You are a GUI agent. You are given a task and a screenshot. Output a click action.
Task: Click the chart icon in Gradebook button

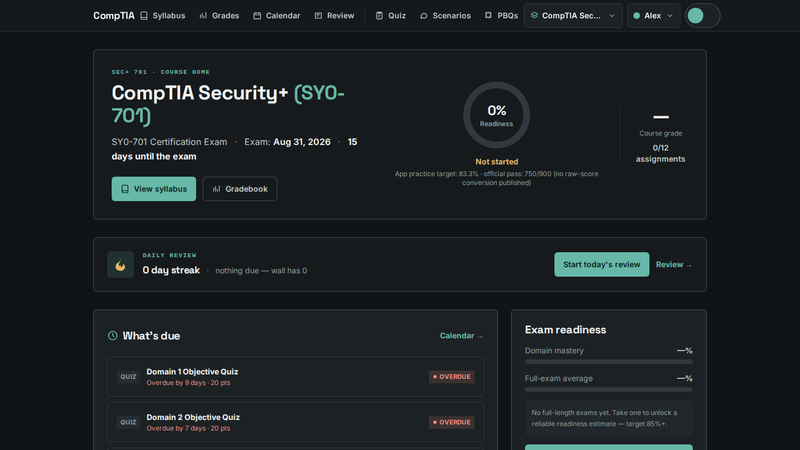(216, 189)
